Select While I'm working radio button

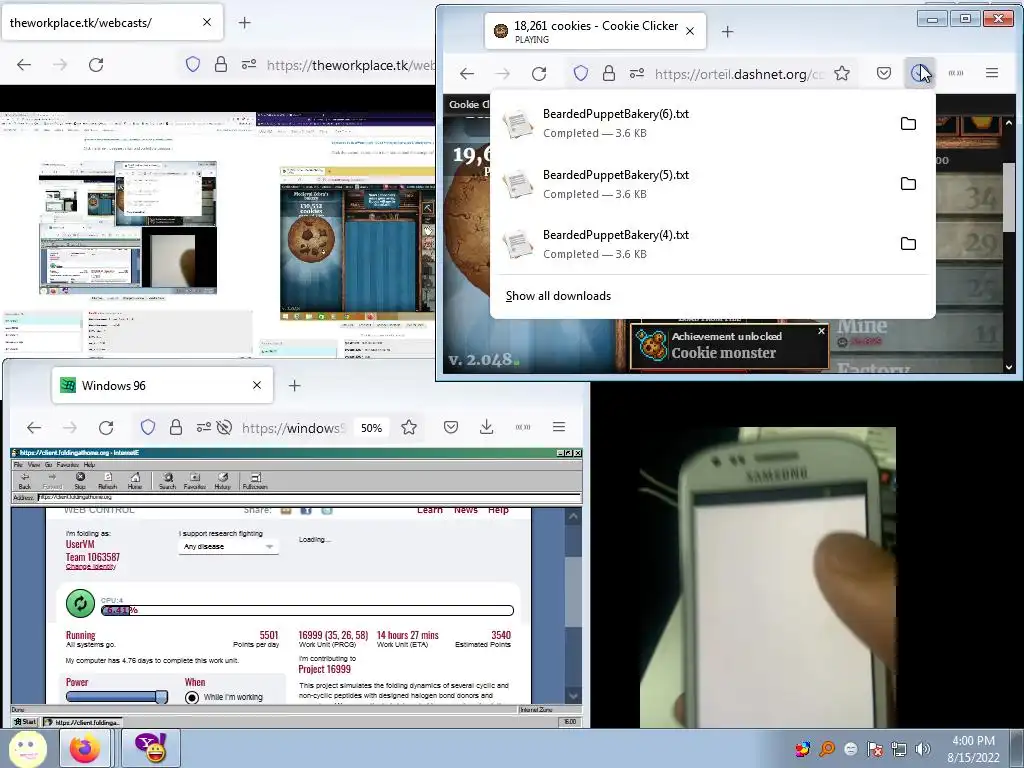[x=192, y=697]
